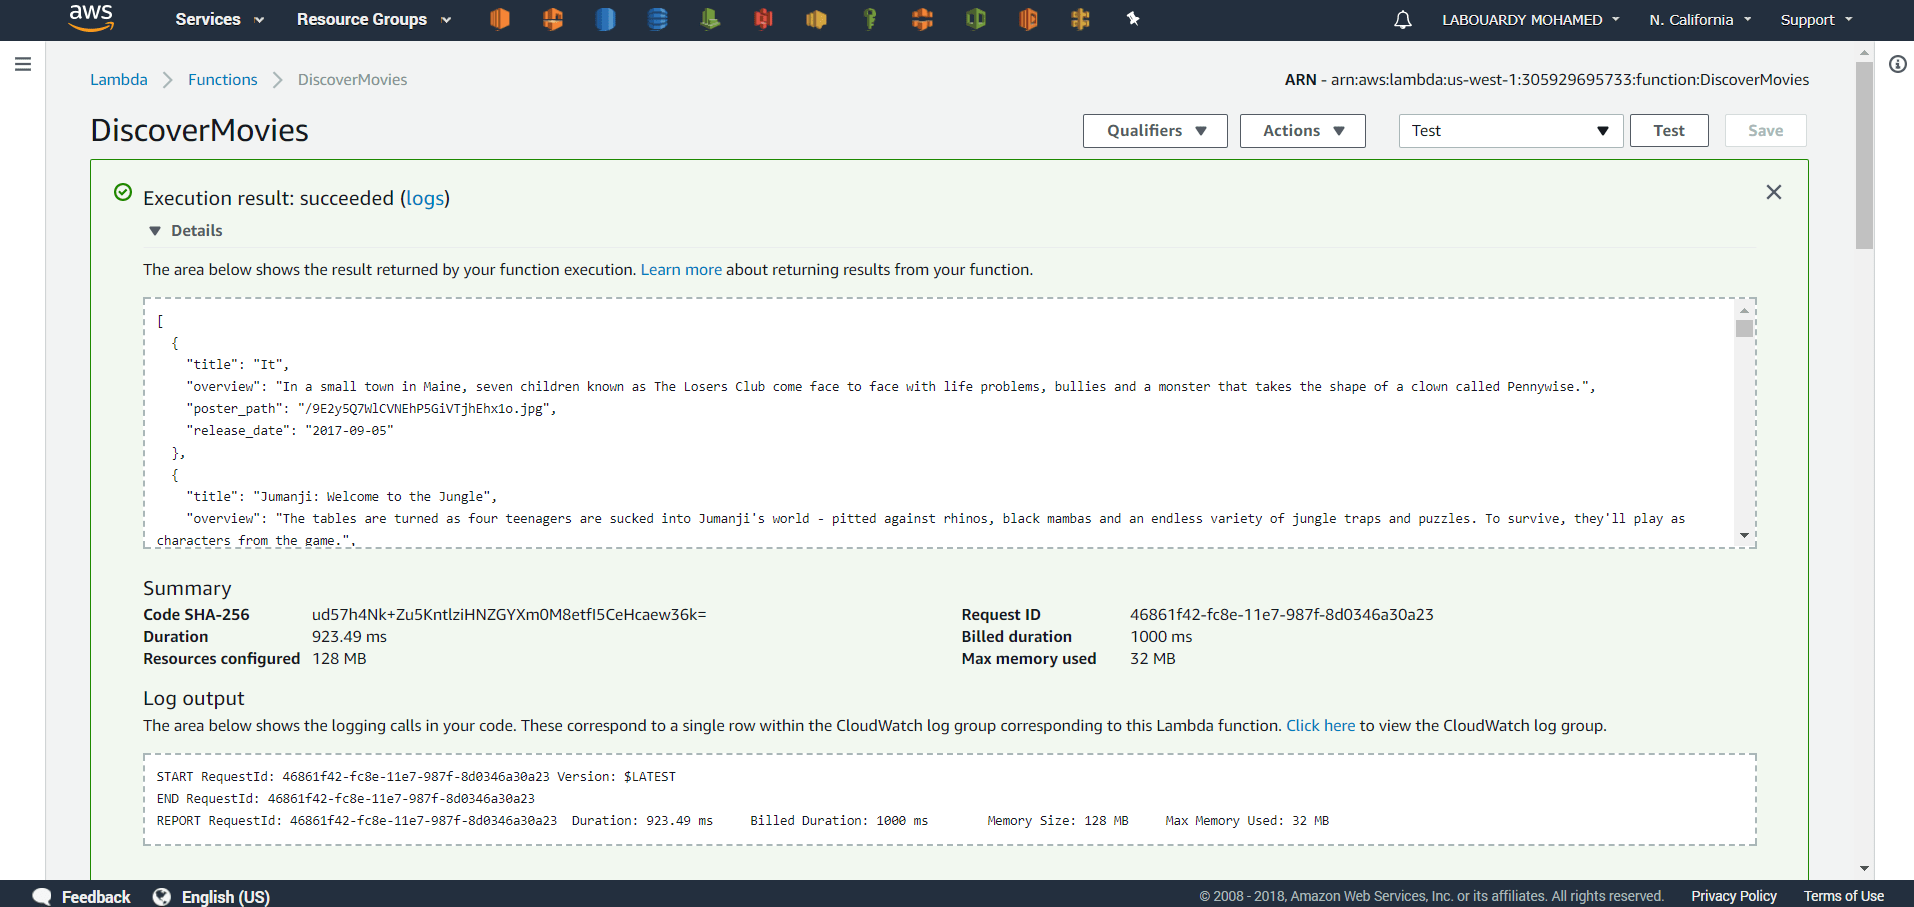Open the Test event selector combo box
1914x907 pixels.
[1510, 131]
